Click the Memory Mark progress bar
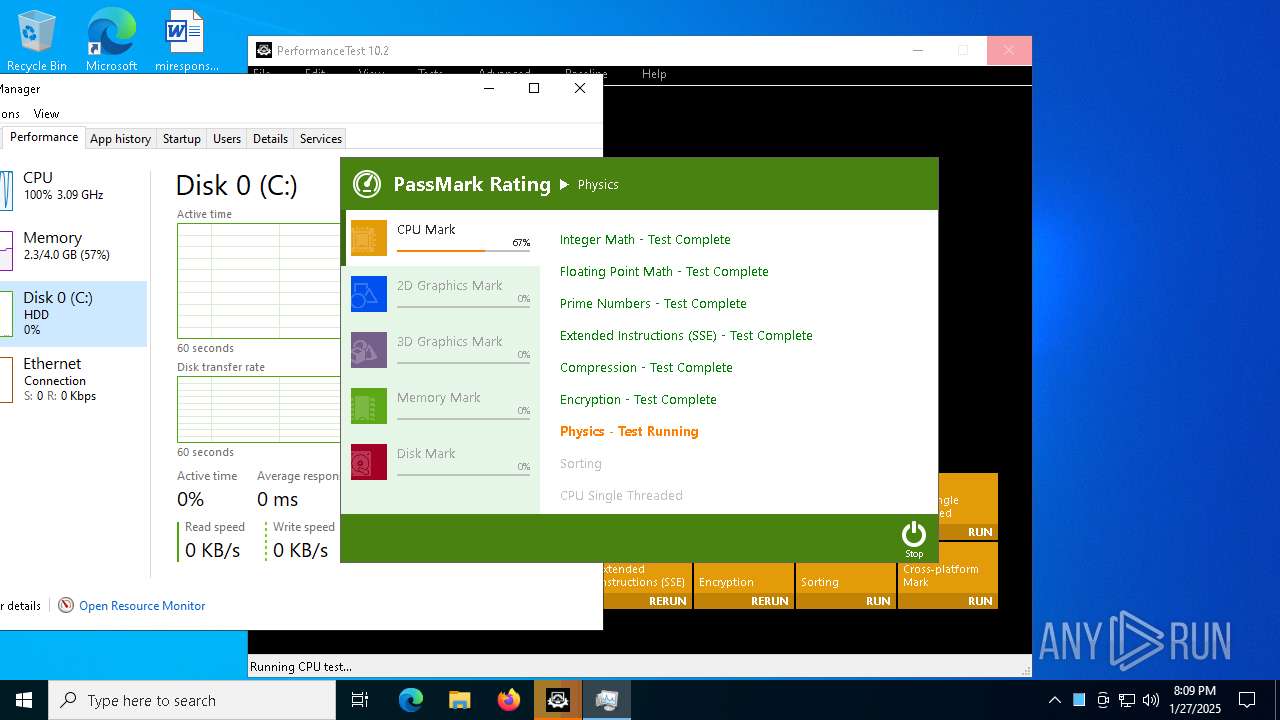1280x720 pixels. point(463,418)
